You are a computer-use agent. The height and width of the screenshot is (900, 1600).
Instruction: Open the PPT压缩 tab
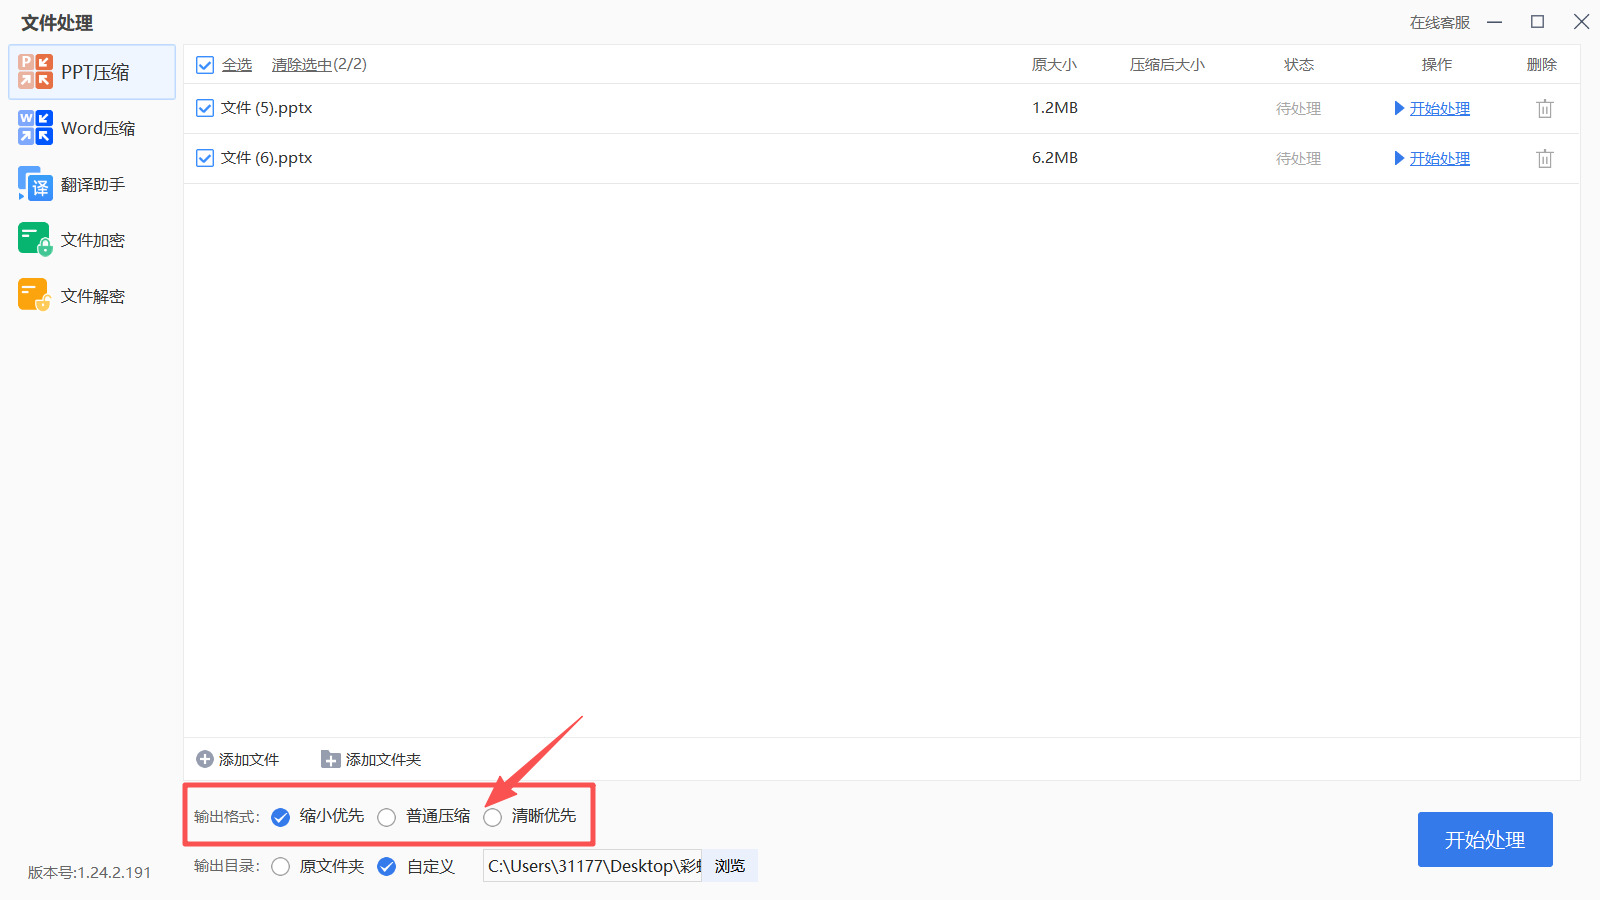click(x=92, y=72)
